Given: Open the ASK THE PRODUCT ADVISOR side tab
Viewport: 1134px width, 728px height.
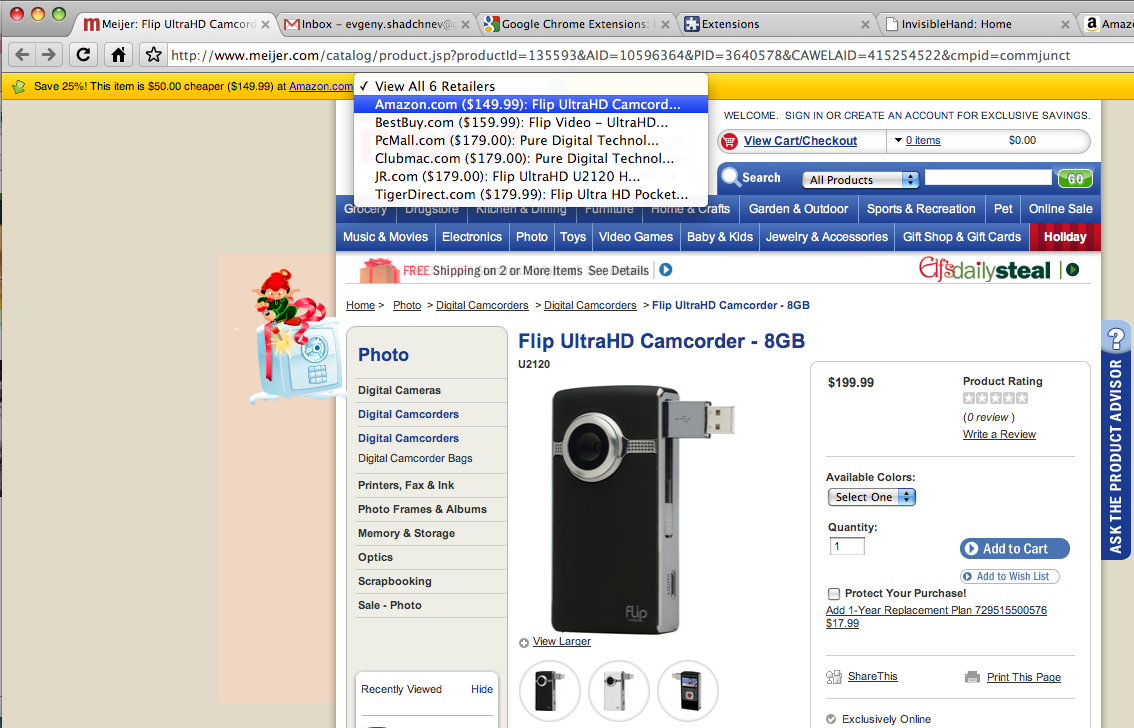Looking at the screenshot, I should (1116, 440).
